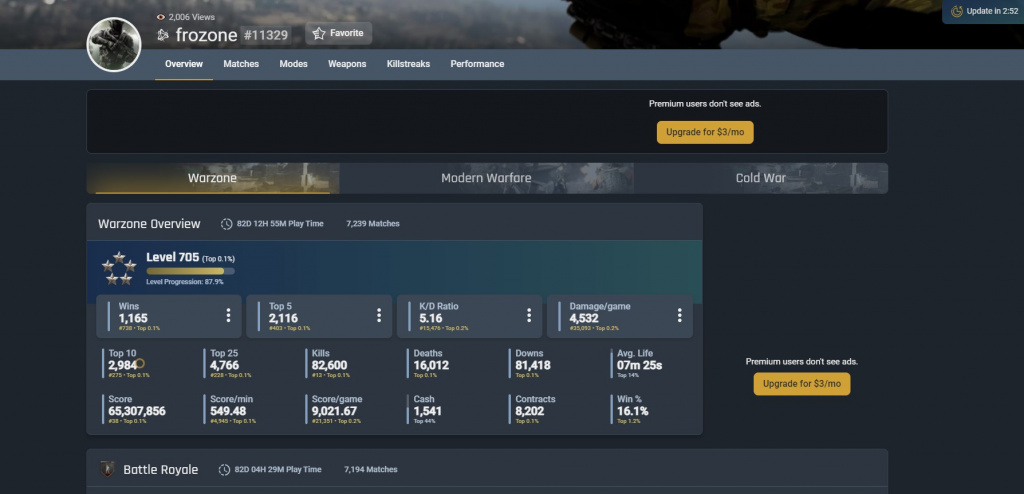1024x494 pixels.
Task: Click the frozone profile avatar
Action: tap(114, 44)
